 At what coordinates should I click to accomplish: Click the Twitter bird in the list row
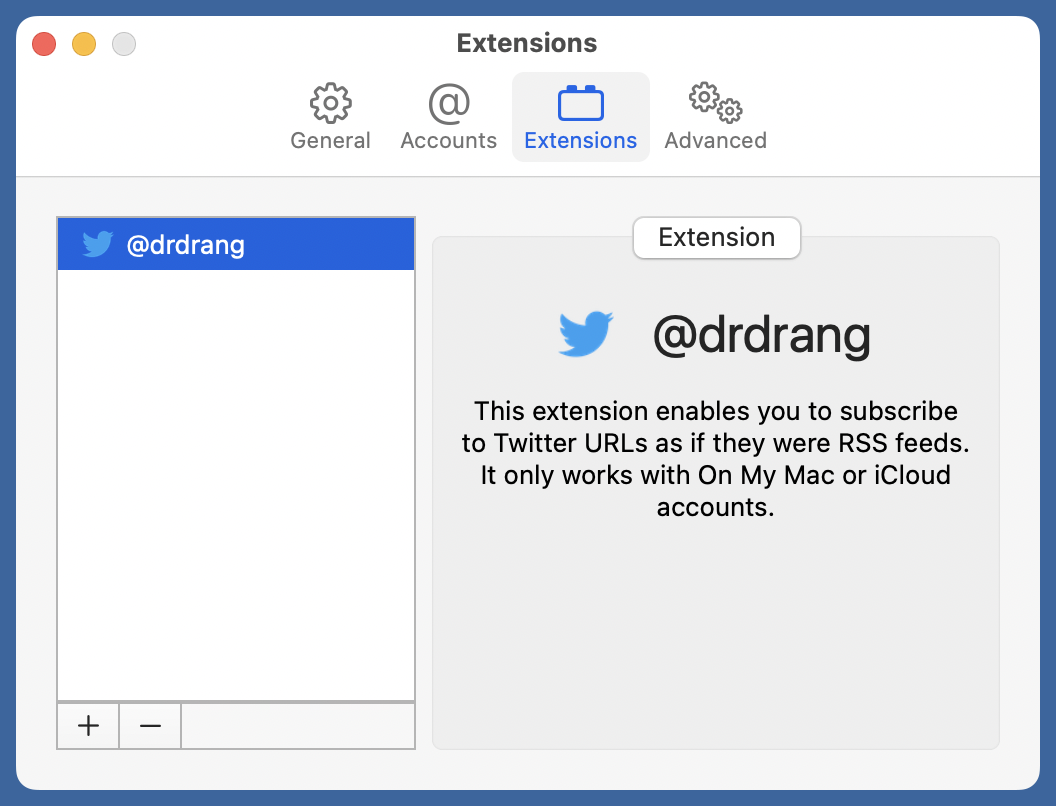point(97,244)
